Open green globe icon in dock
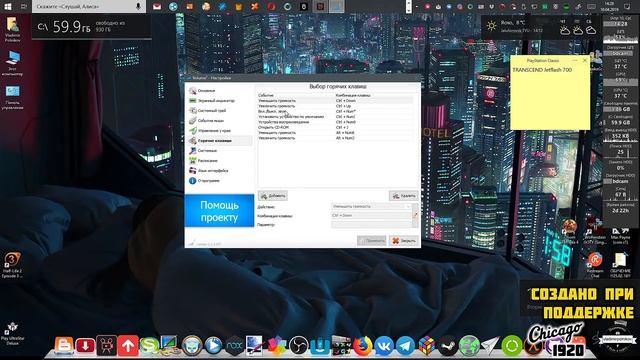 tap(469, 346)
